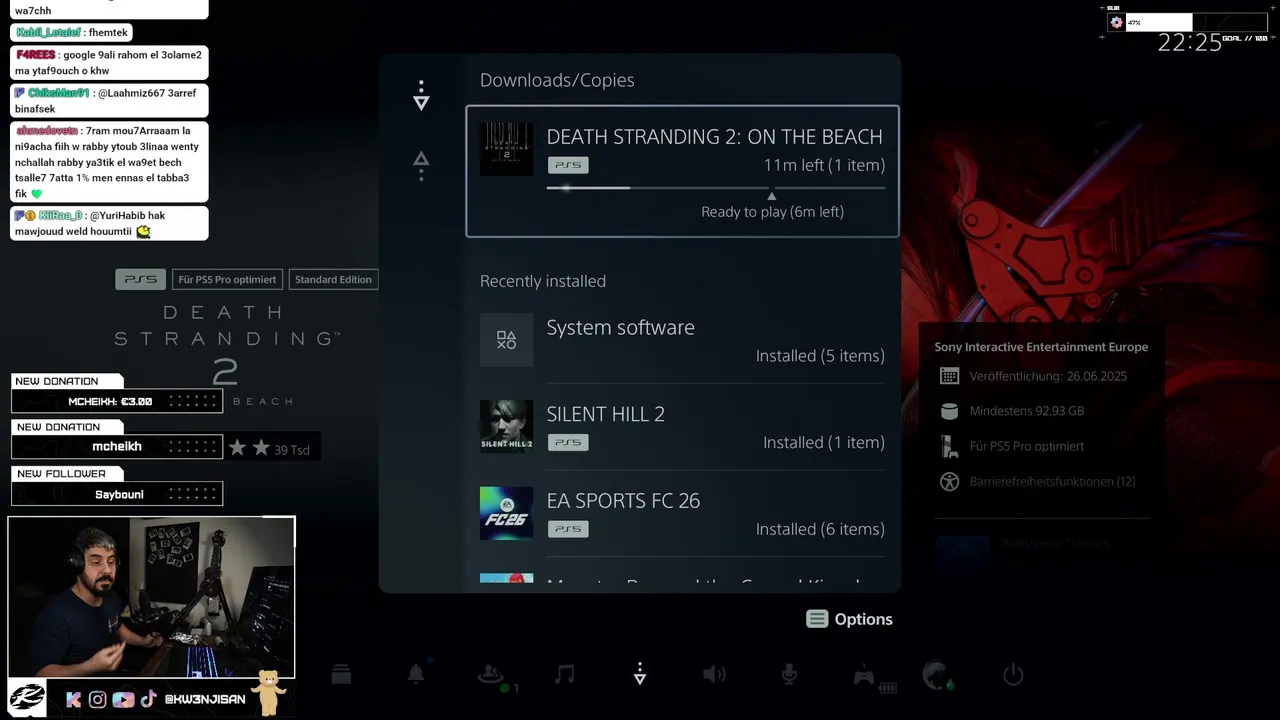Image resolution: width=1280 pixels, height=720 pixels.
Task: Click the star rating 39 Tsd
Action: pyautogui.click(x=269, y=449)
